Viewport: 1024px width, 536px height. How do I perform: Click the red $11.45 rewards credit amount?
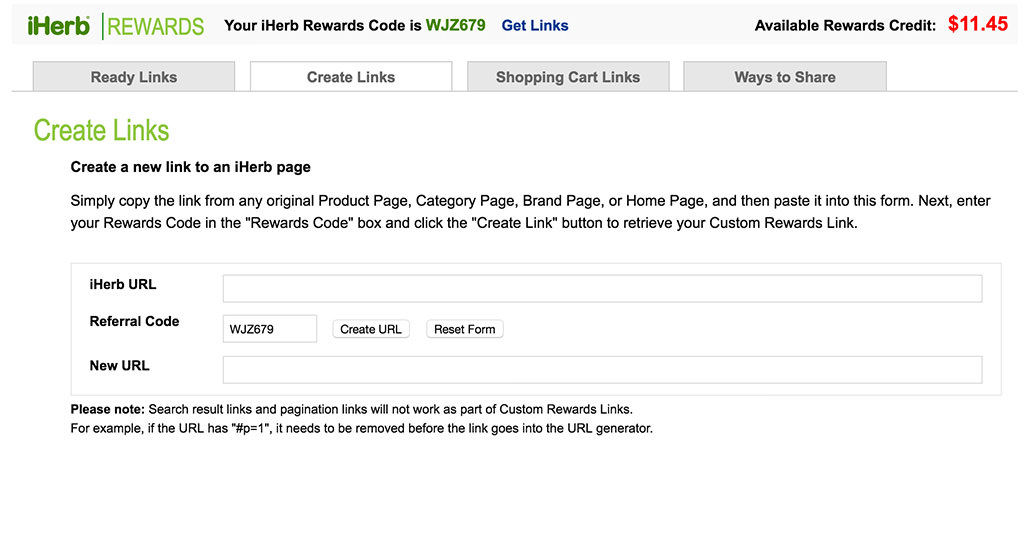coord(978,24)
